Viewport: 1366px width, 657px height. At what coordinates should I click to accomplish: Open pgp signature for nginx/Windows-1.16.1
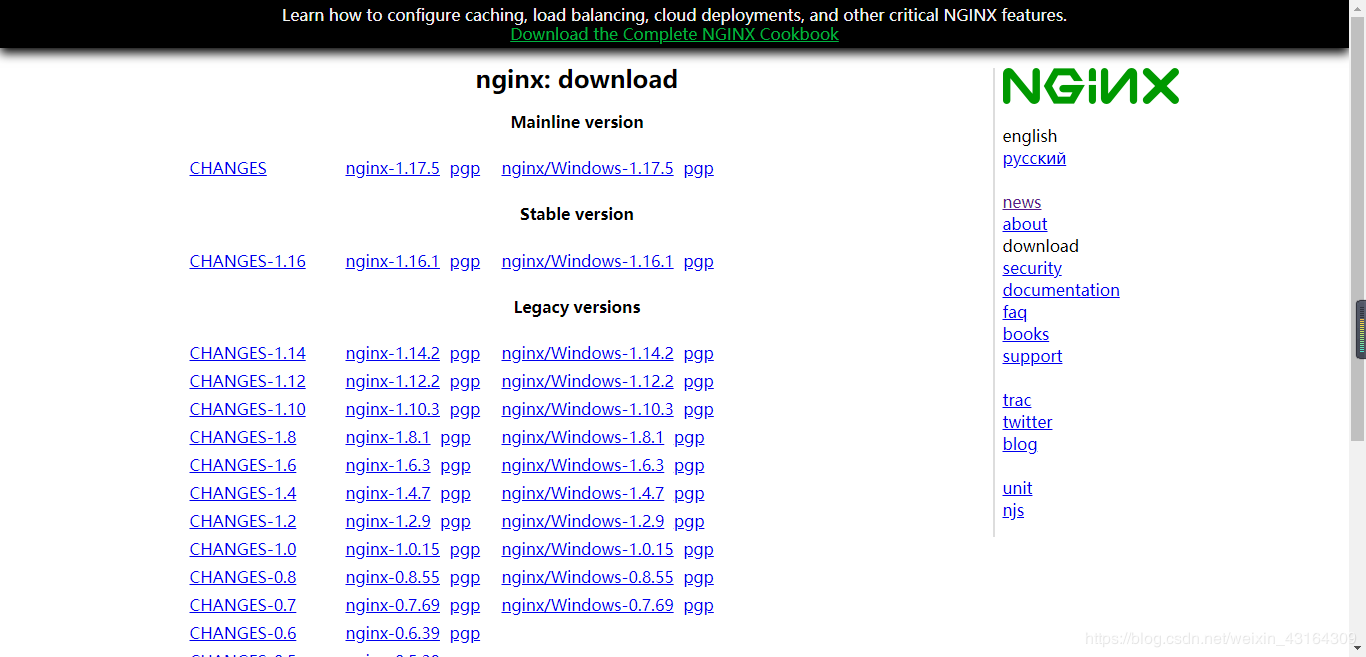click(x=699, y=261)
